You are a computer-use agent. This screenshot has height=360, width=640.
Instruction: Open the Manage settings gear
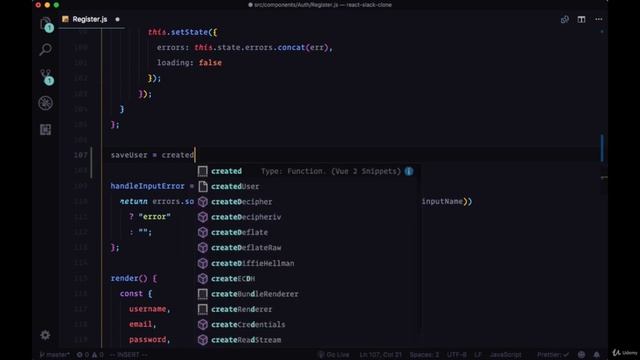45,335
